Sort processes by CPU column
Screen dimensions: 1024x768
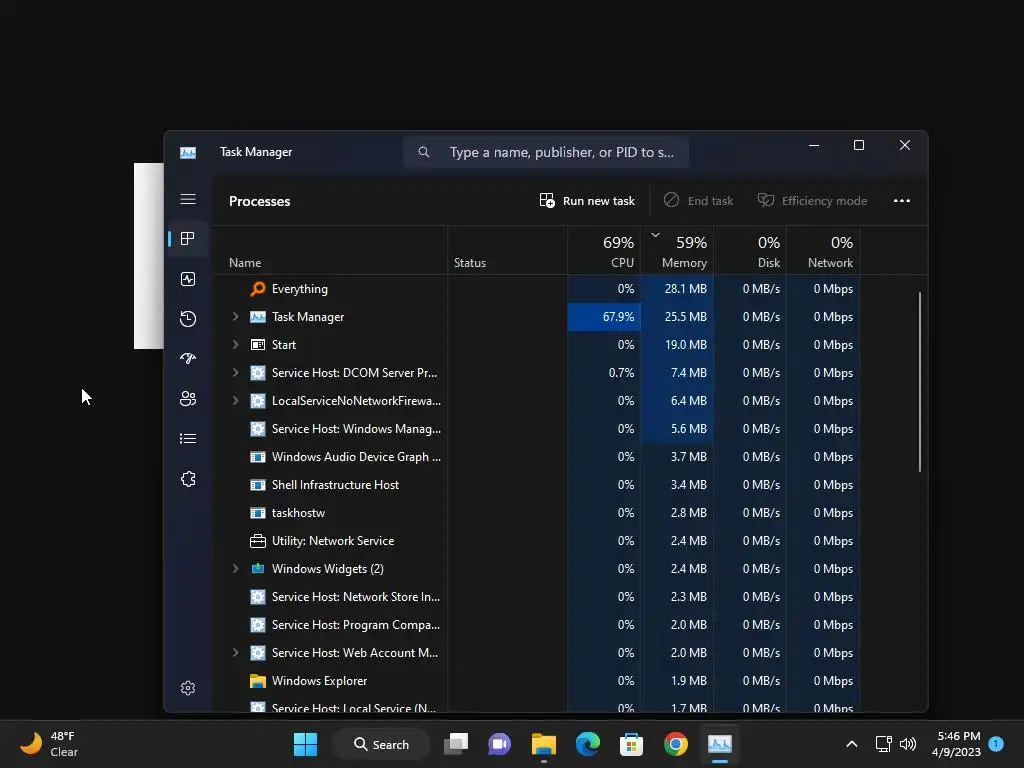click(x=604, y=250)
